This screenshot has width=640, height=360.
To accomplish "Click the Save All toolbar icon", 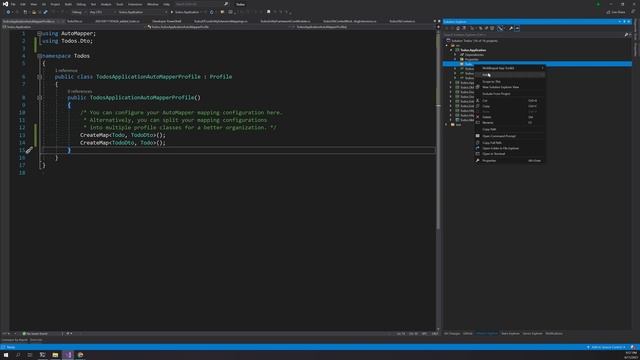I will 45,12.
